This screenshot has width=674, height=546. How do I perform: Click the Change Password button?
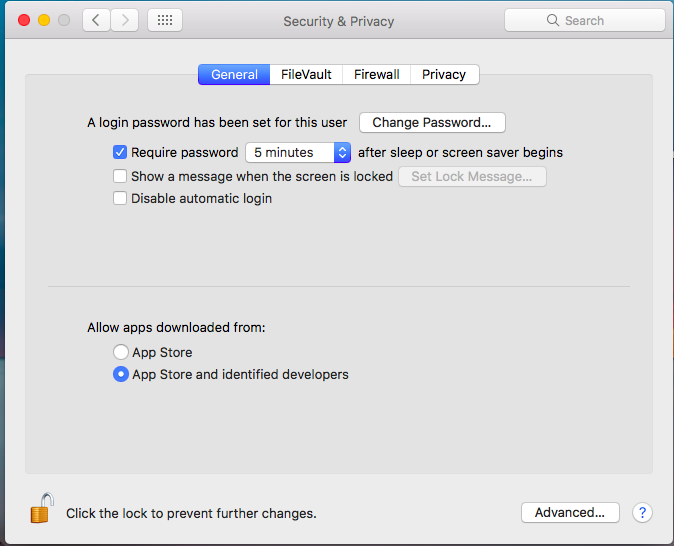[x=432, y=123]
